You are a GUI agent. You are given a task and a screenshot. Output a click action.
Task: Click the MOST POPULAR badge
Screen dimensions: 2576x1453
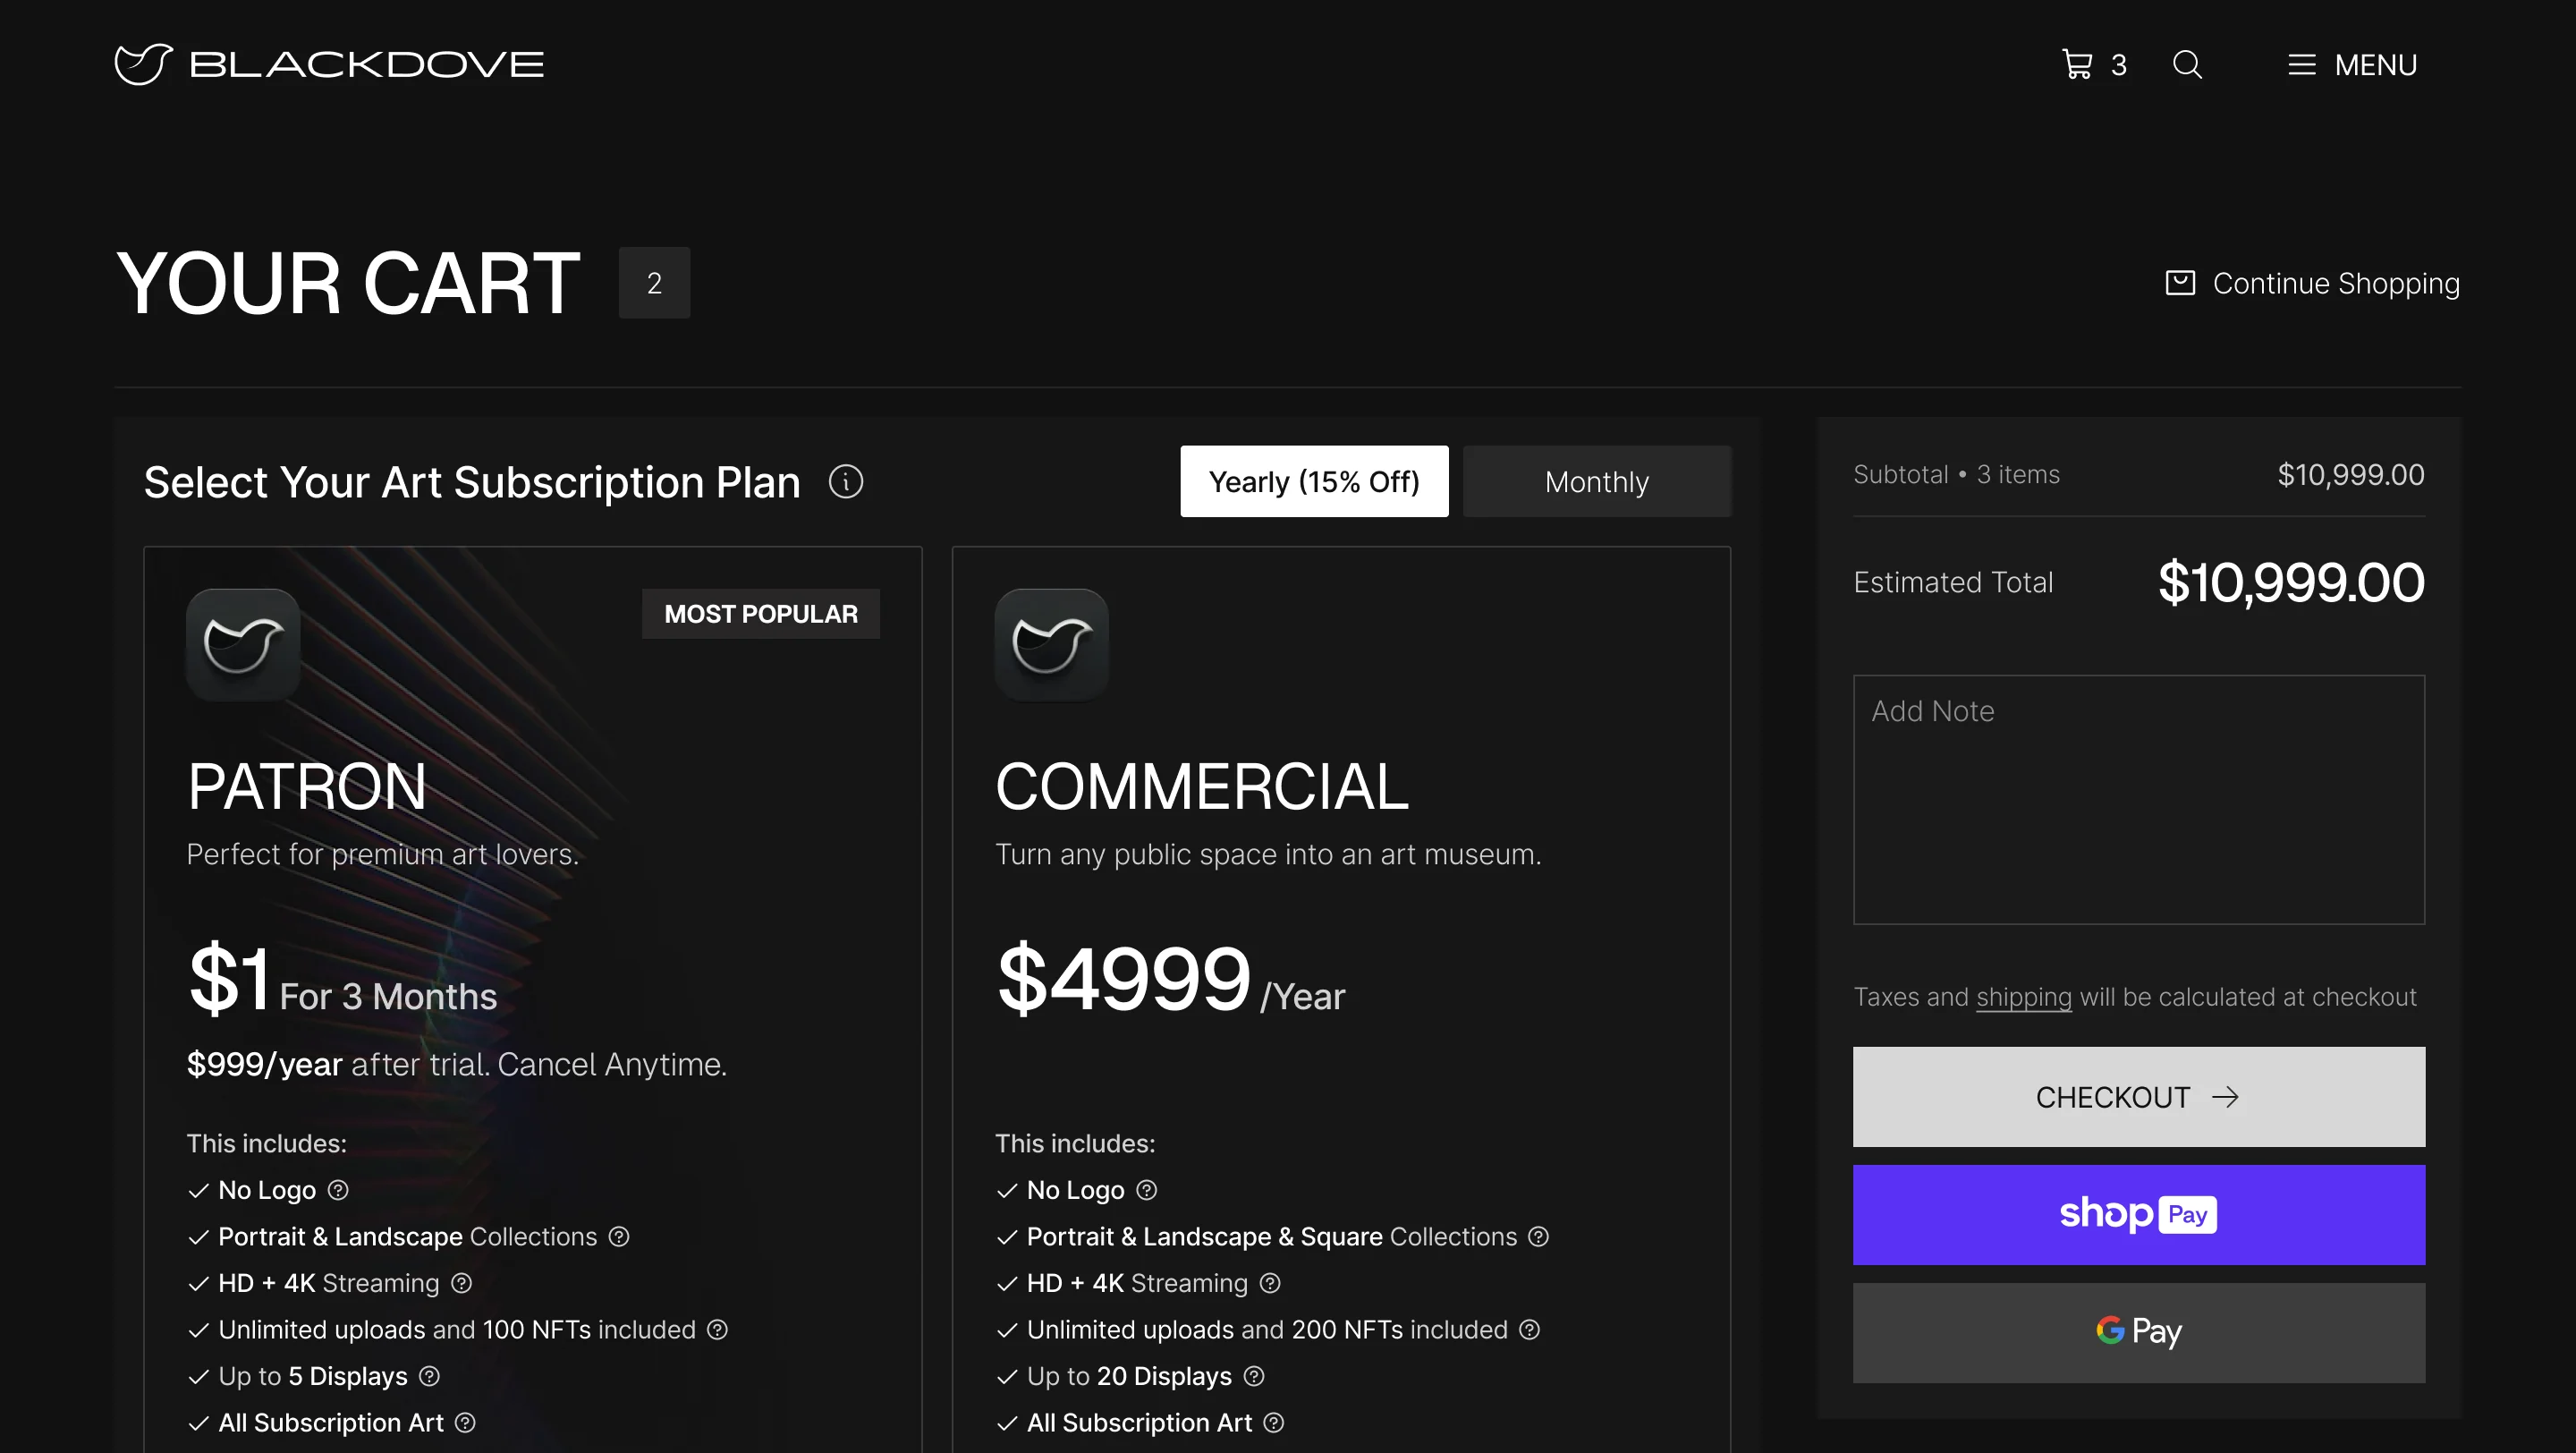coord(761,613)
